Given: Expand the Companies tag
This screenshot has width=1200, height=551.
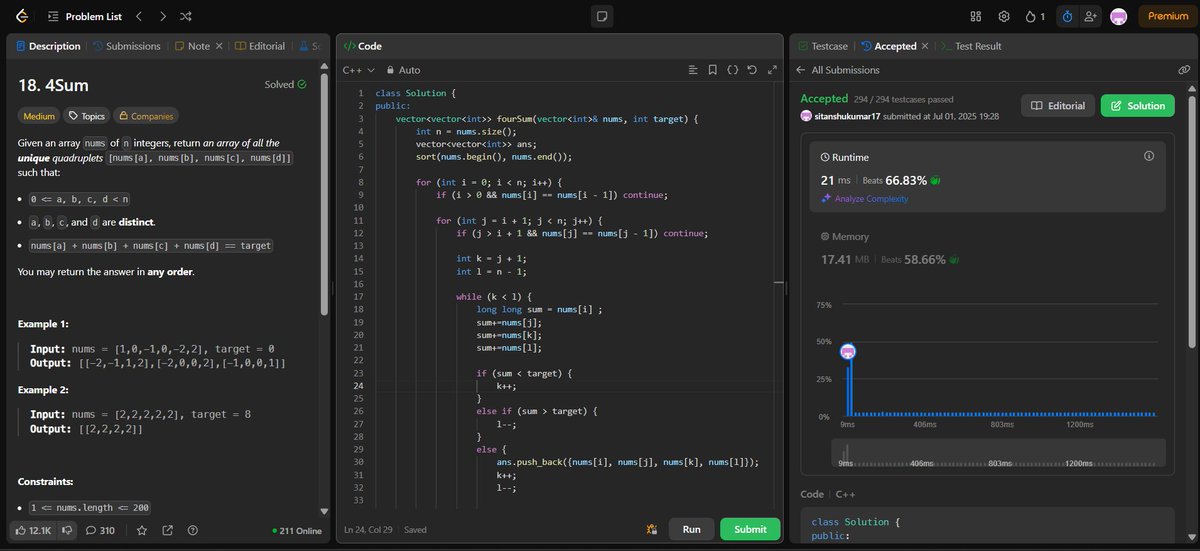Looking at the screenshot, I should click(146, 116).
